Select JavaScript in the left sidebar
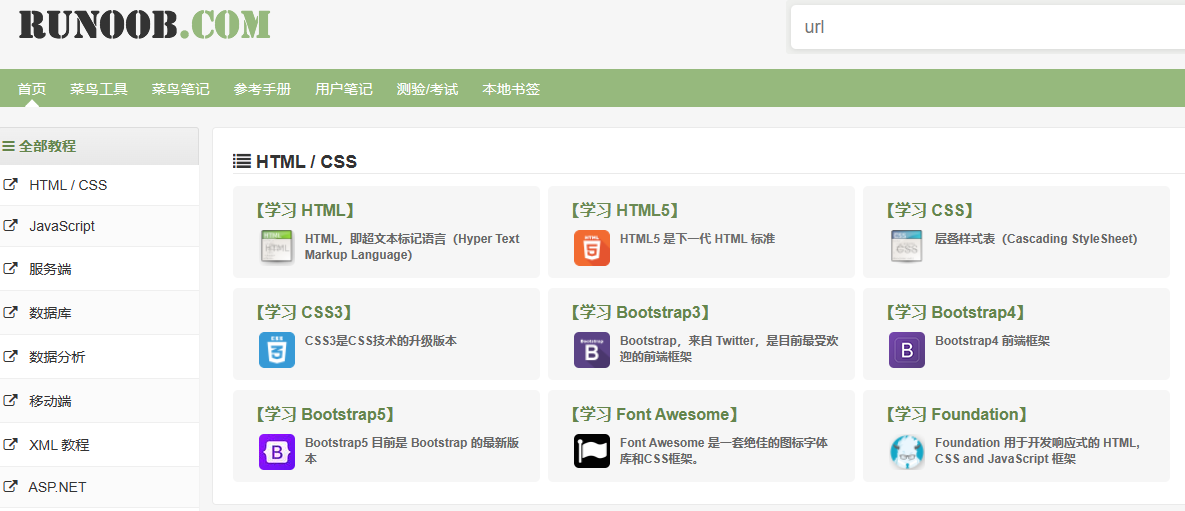 click(62, 226)
